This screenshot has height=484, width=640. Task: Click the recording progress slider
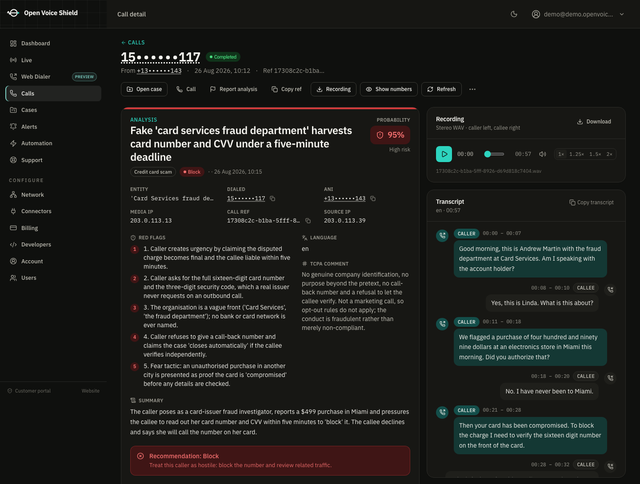pyautogui.click(x=494, y=154)
